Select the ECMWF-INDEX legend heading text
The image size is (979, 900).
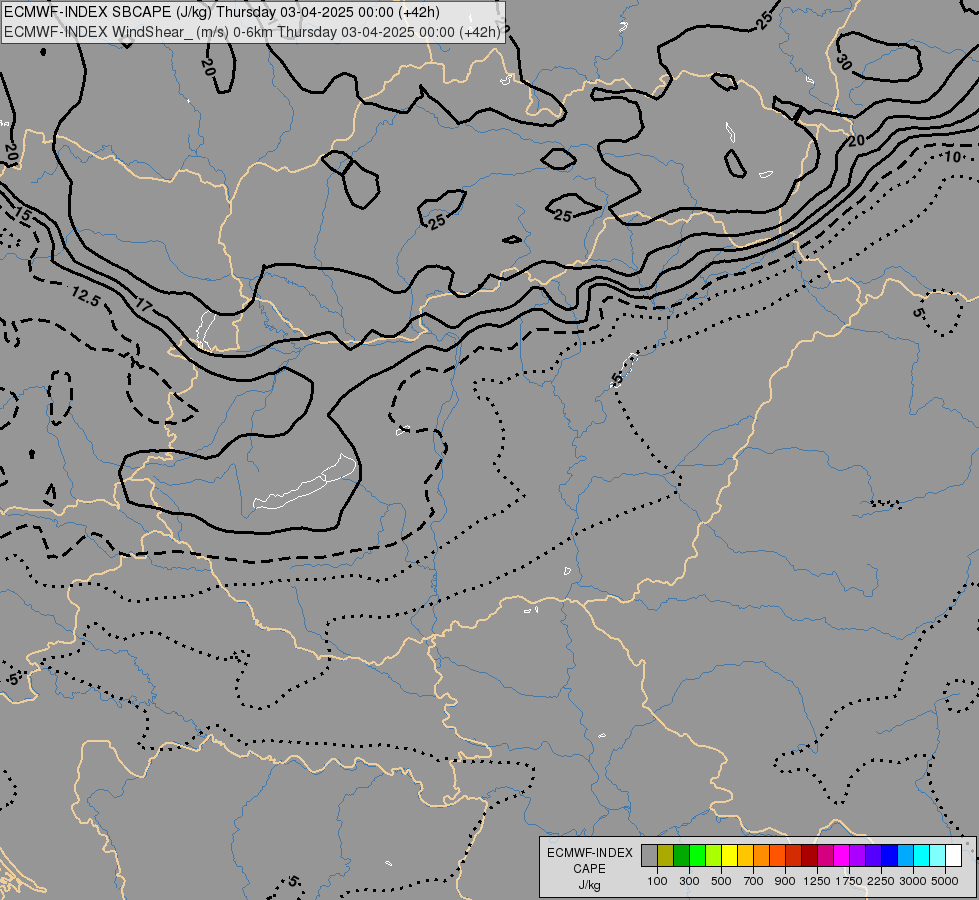589,853
